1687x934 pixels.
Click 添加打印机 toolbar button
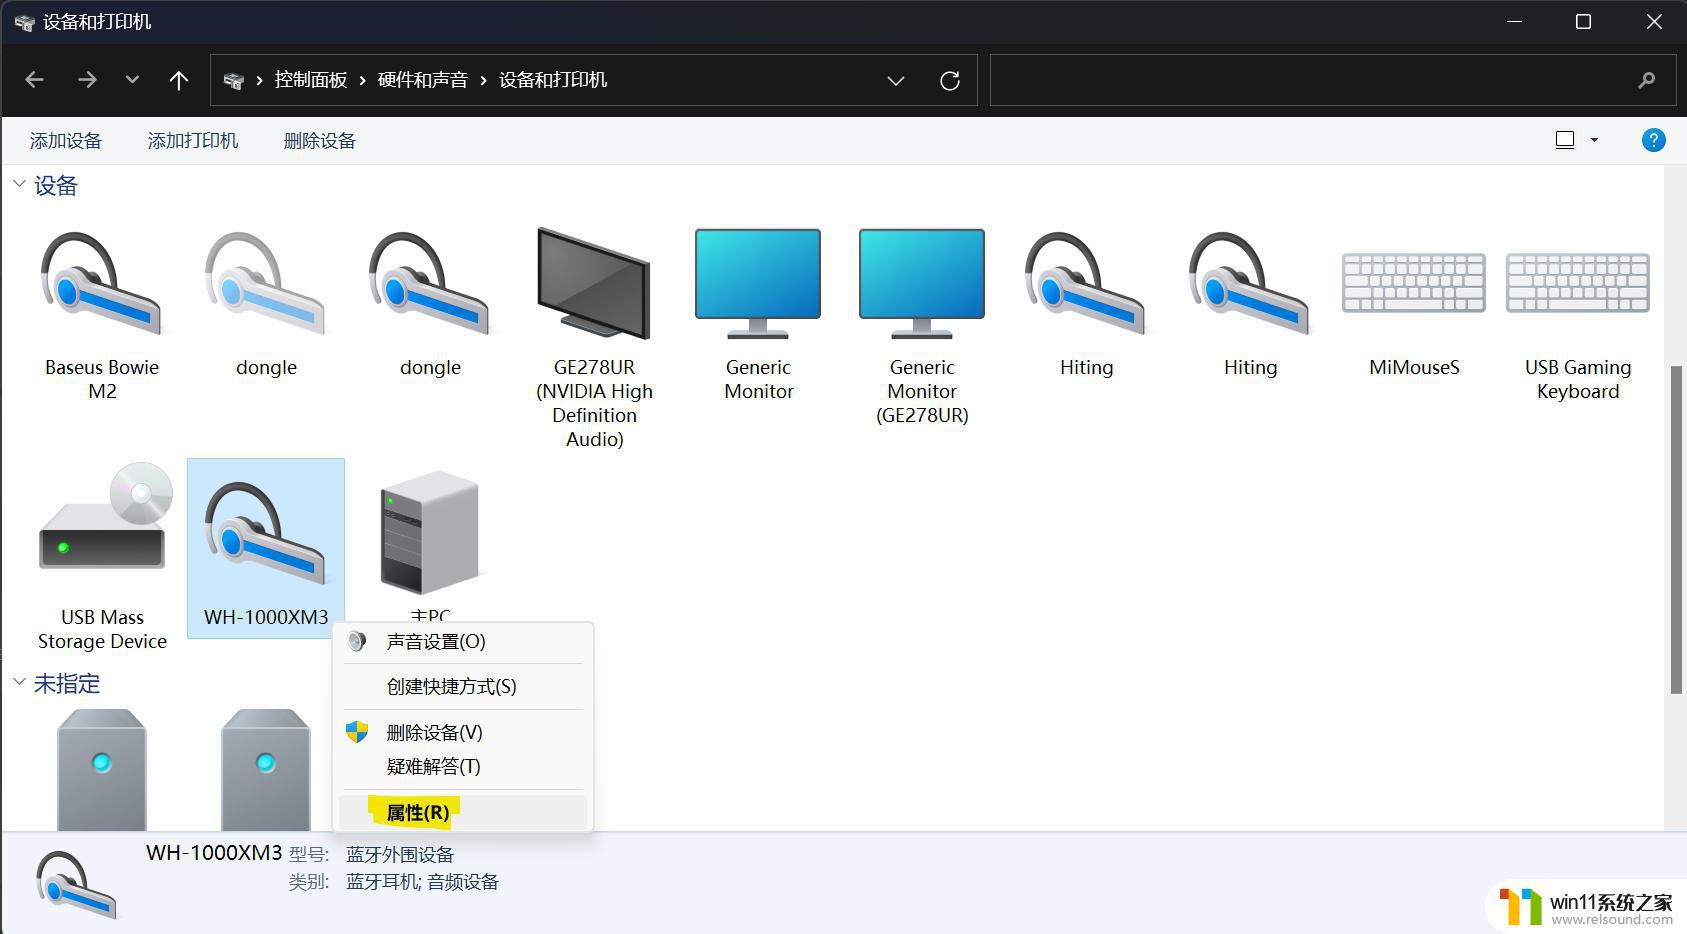[x=193, y=141]
